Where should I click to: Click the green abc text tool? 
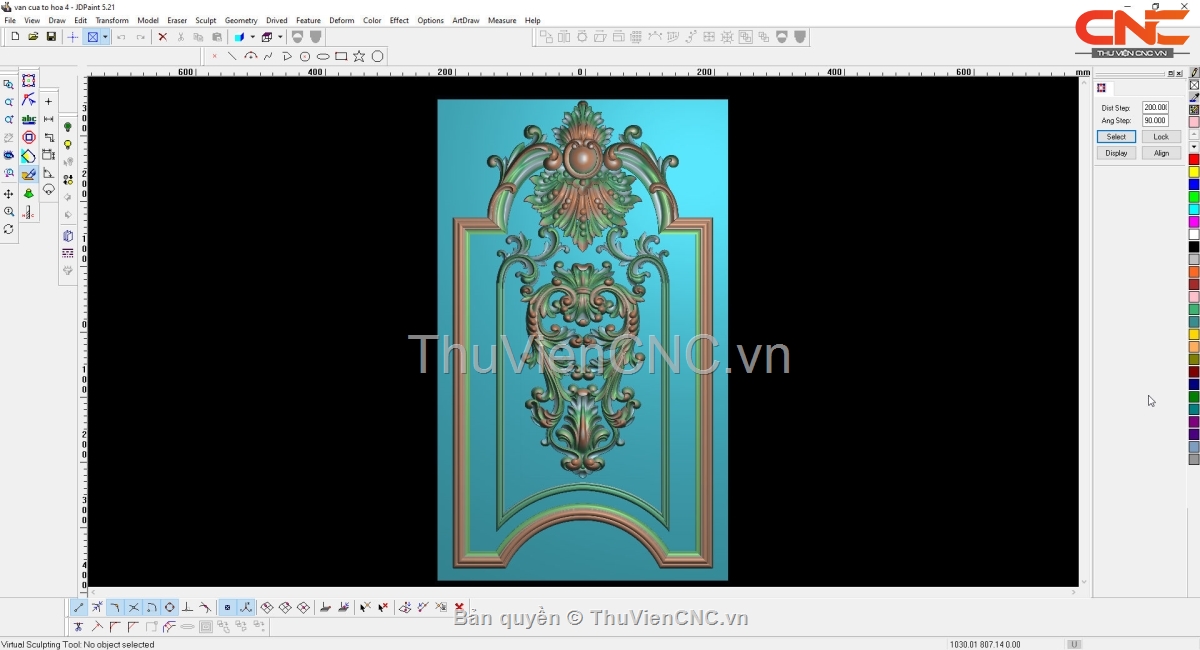29,119
